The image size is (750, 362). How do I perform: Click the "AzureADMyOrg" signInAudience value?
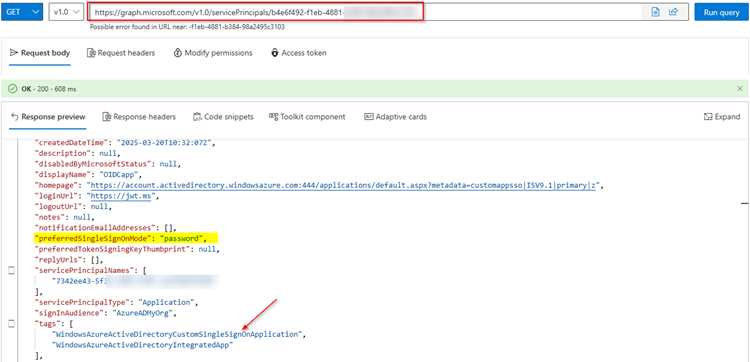click(x=144, y=313)
